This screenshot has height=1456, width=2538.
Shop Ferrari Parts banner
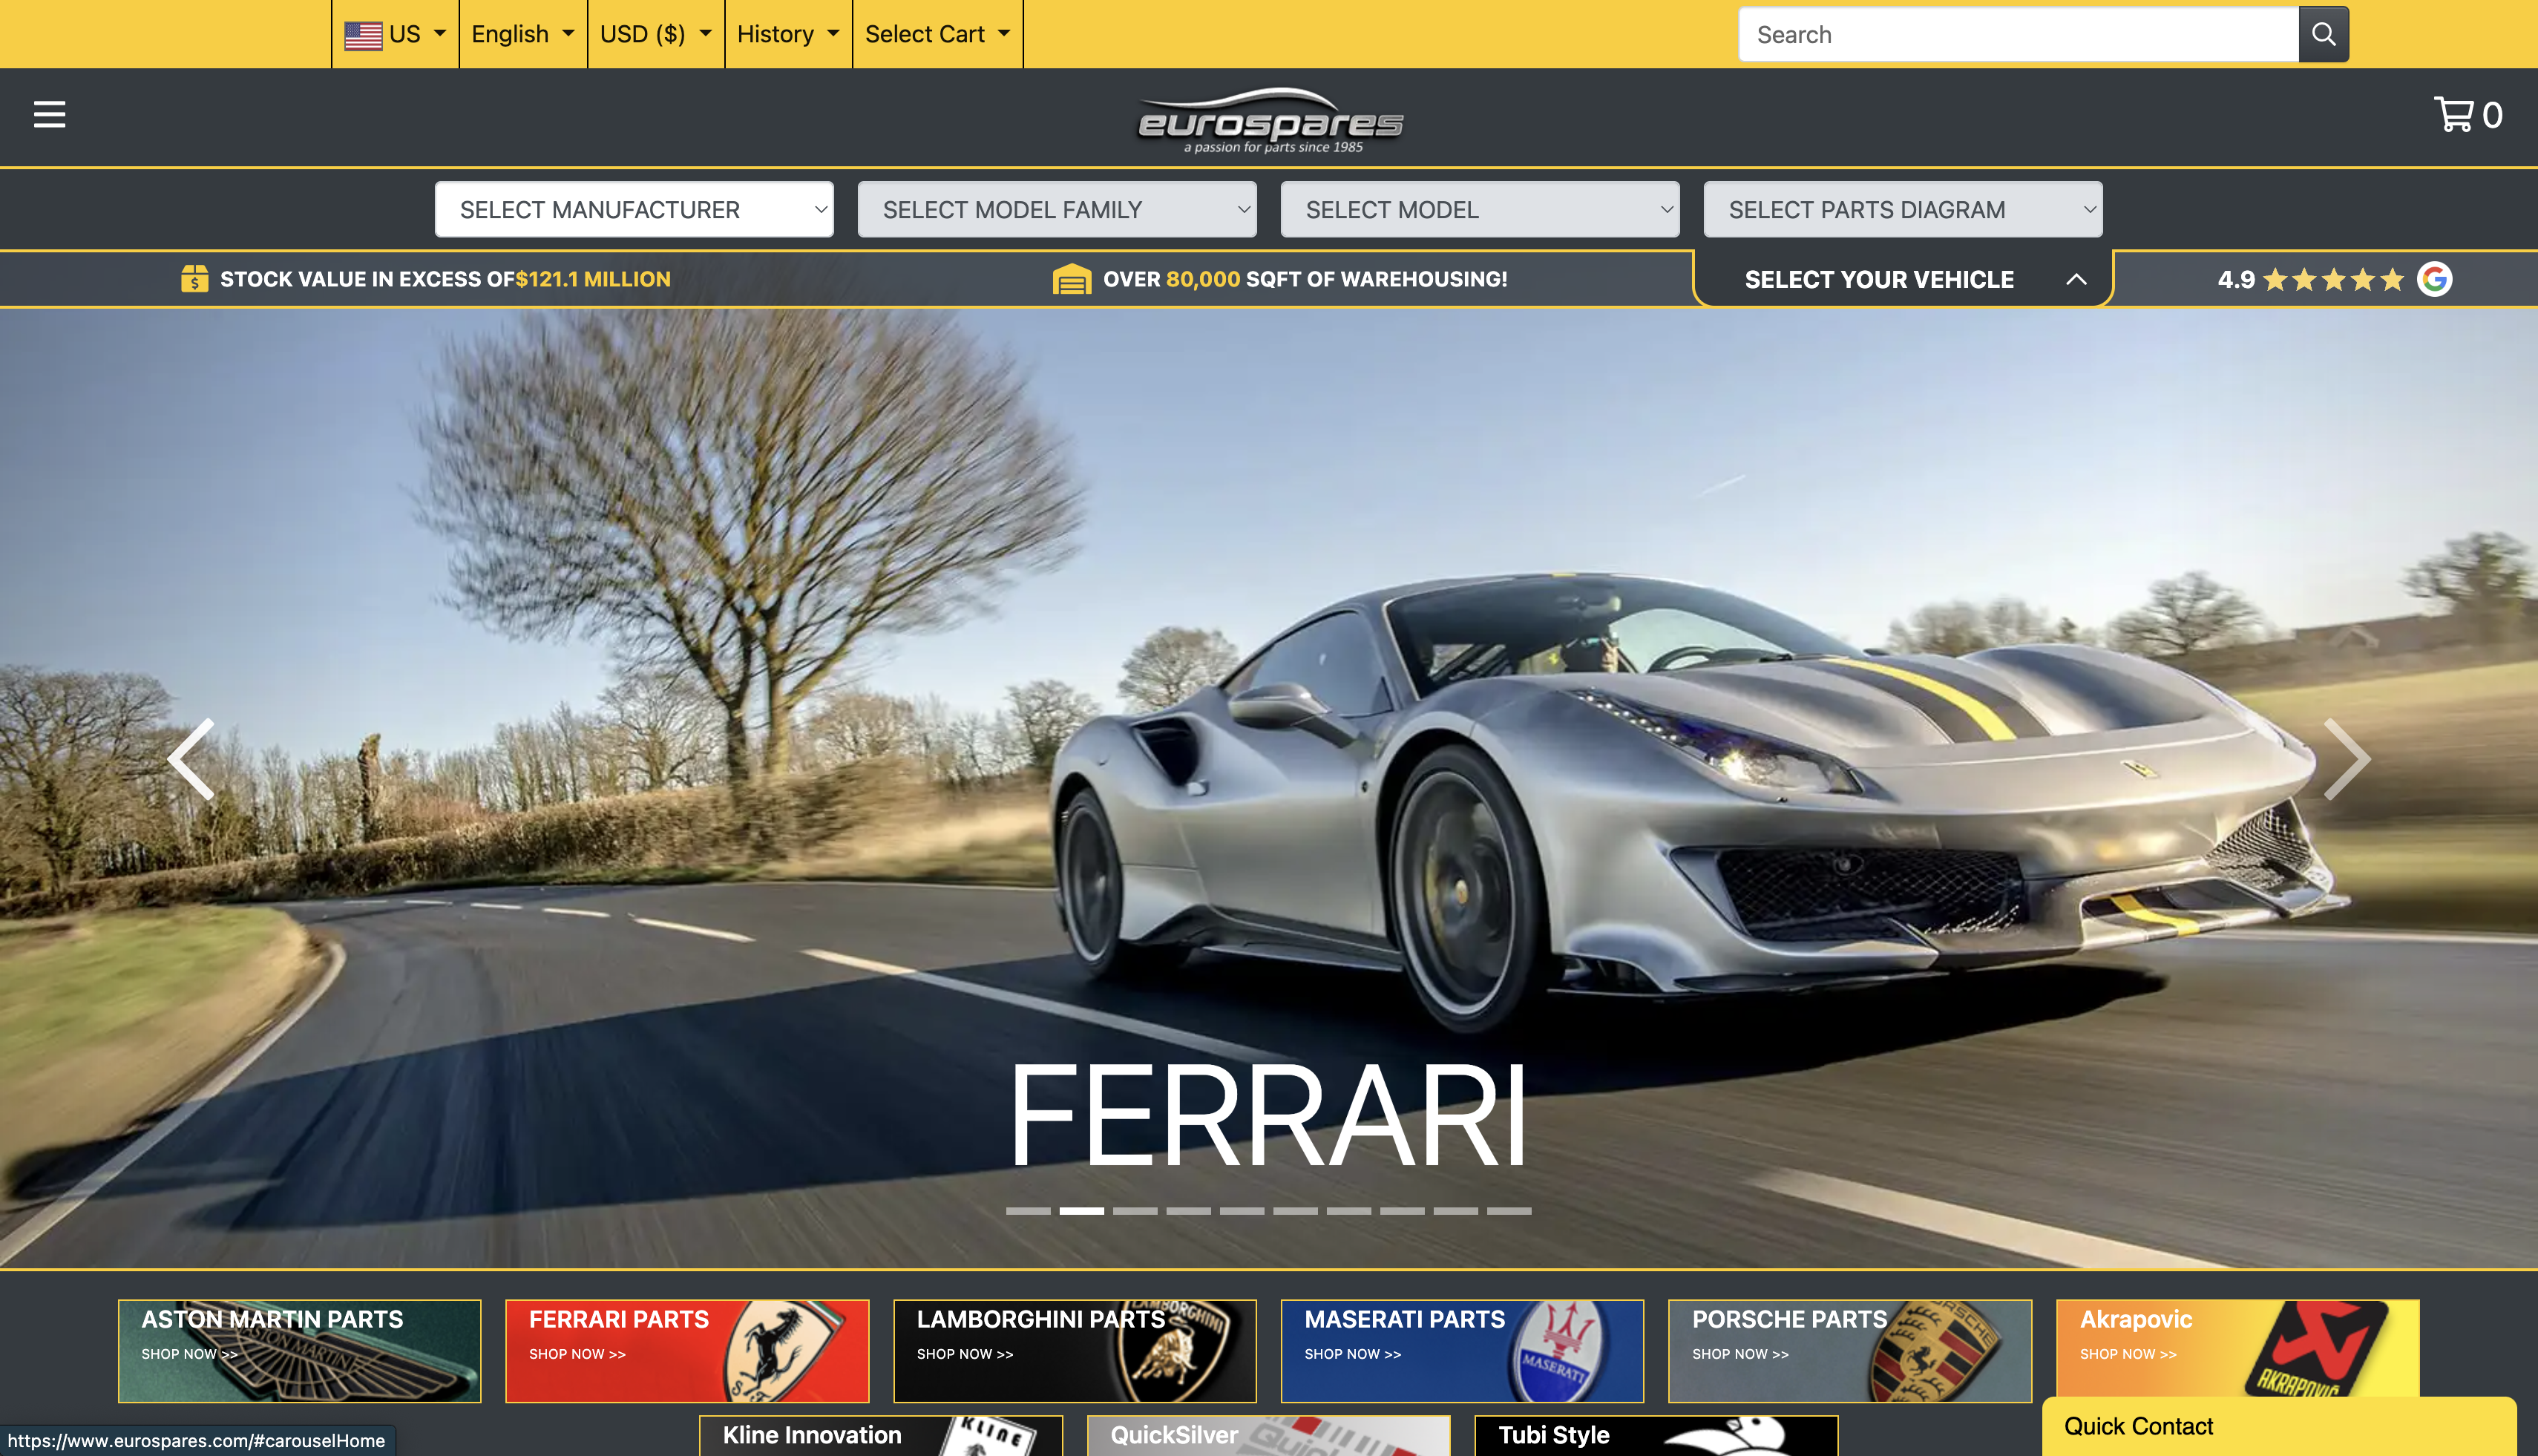pyautogui.click(x=687, y=1350)
